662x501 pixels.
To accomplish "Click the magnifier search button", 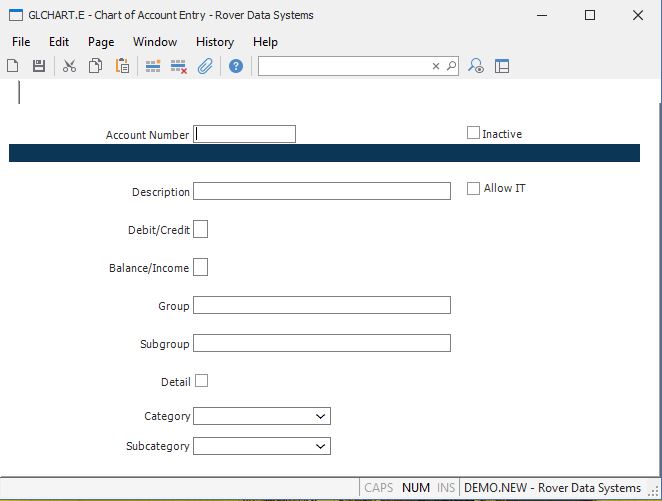I will 451,66.
